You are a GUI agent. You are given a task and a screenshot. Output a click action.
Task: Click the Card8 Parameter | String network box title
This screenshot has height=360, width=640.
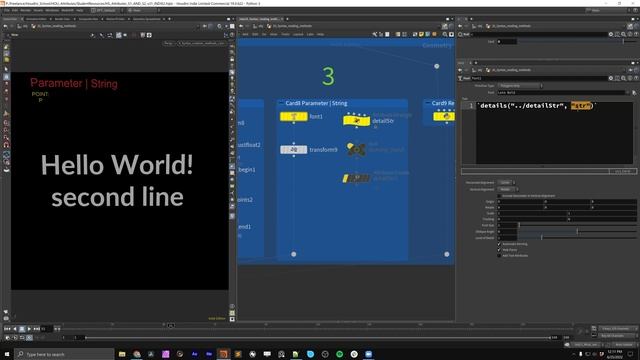point(316,103)
